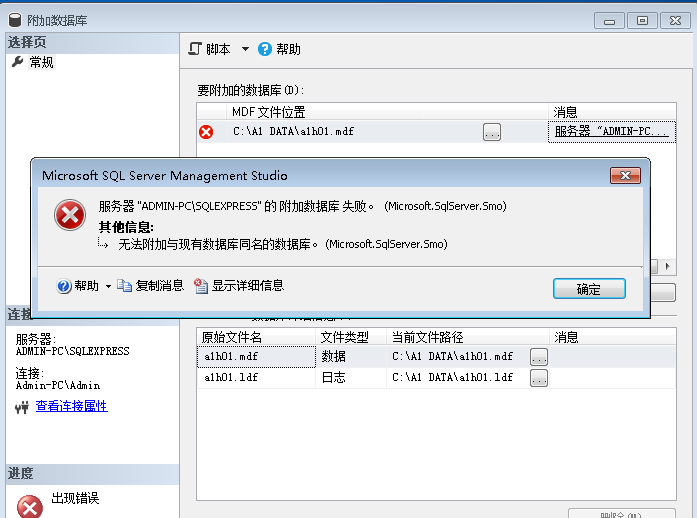Click the 原始文件名 column header
Image resolution: width=697 pixels, height=518 pixels.
pos(256,337)
